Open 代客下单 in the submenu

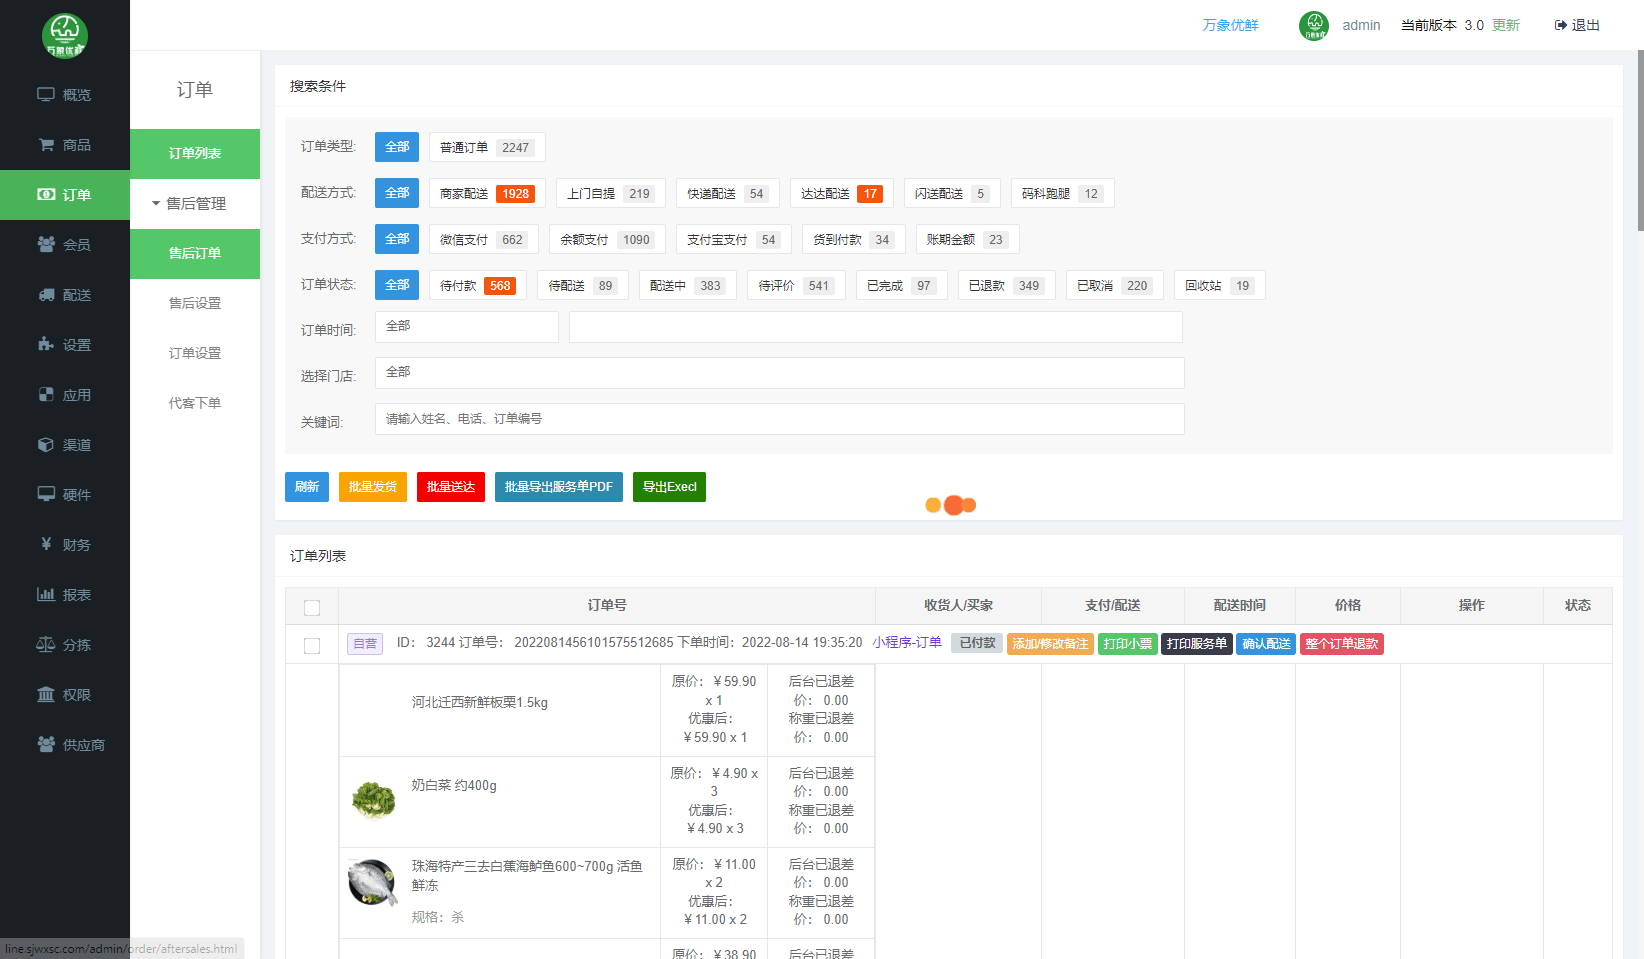click(195, 404)
